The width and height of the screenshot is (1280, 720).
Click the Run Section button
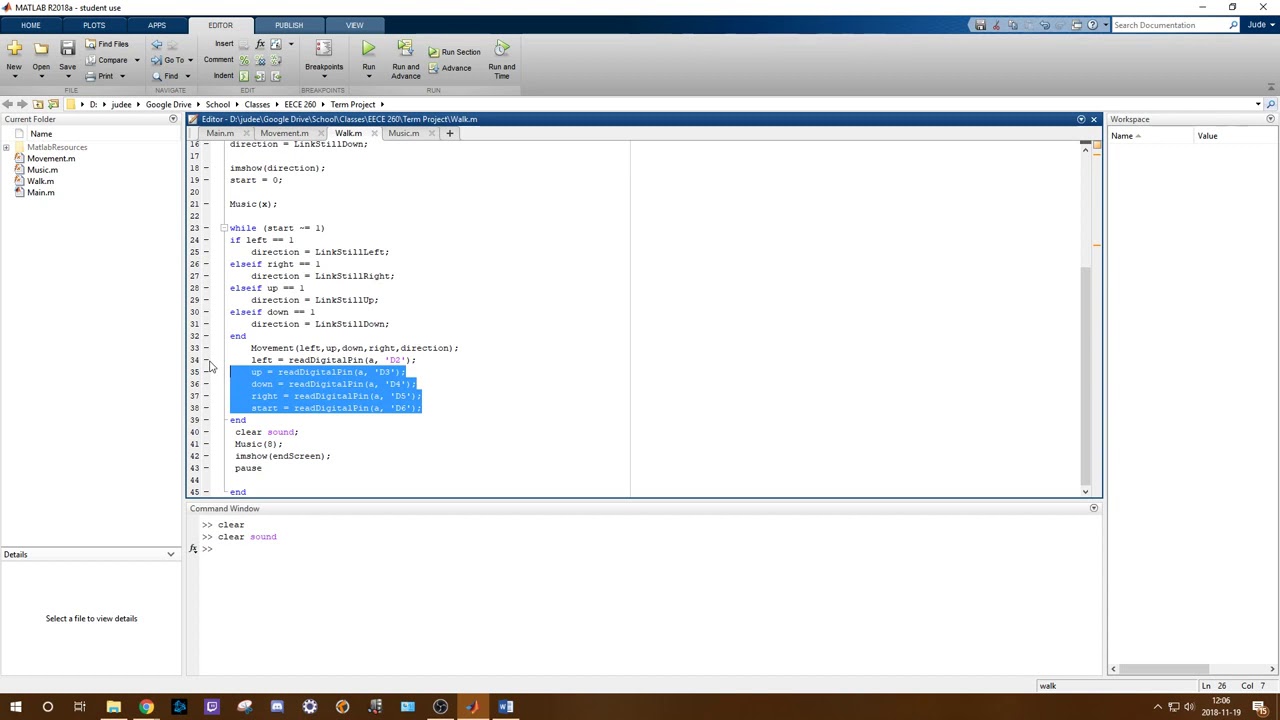pyautogui.click(x=454, y=52)
